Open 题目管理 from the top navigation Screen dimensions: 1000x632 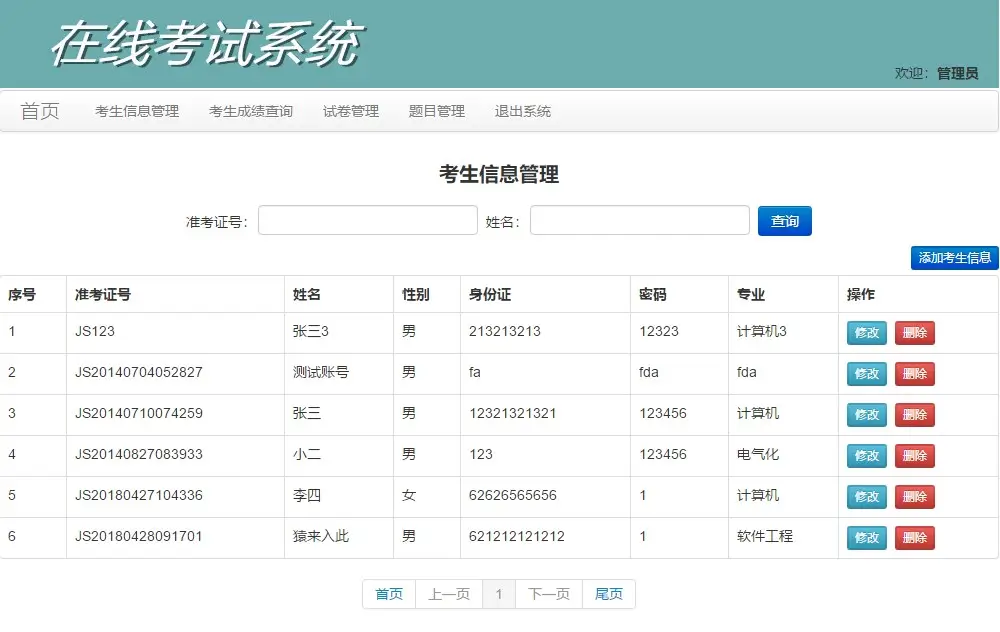436,111
